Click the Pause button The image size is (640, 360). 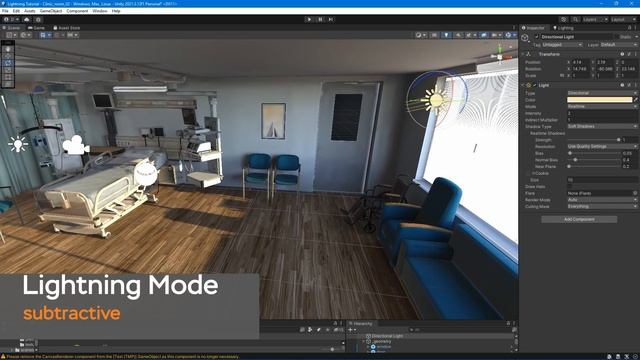click(x=320, y=19)
